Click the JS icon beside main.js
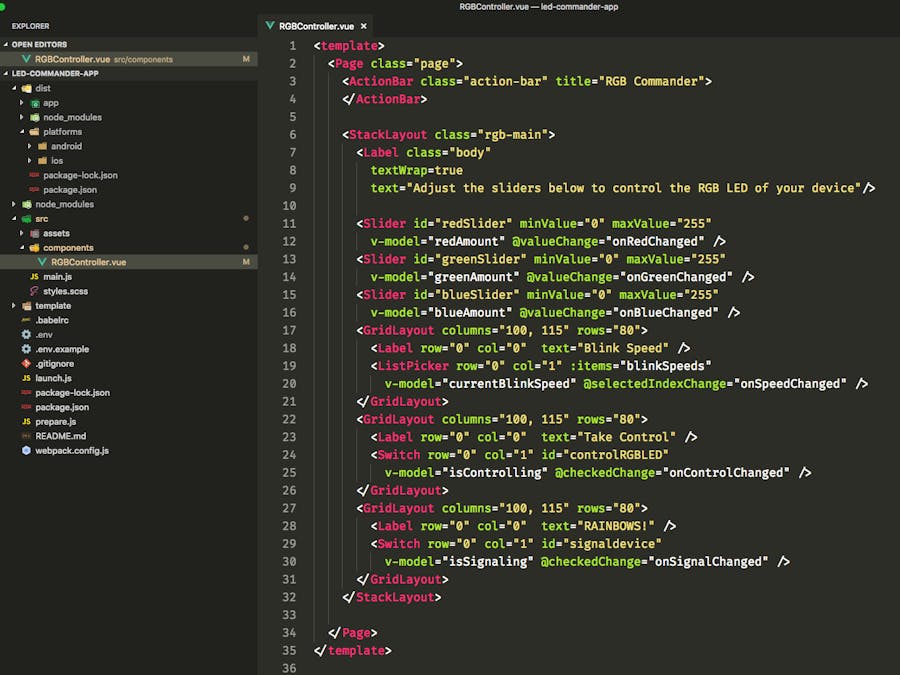The width and height of the screenshot is (900, 675). tap(33, 276)
